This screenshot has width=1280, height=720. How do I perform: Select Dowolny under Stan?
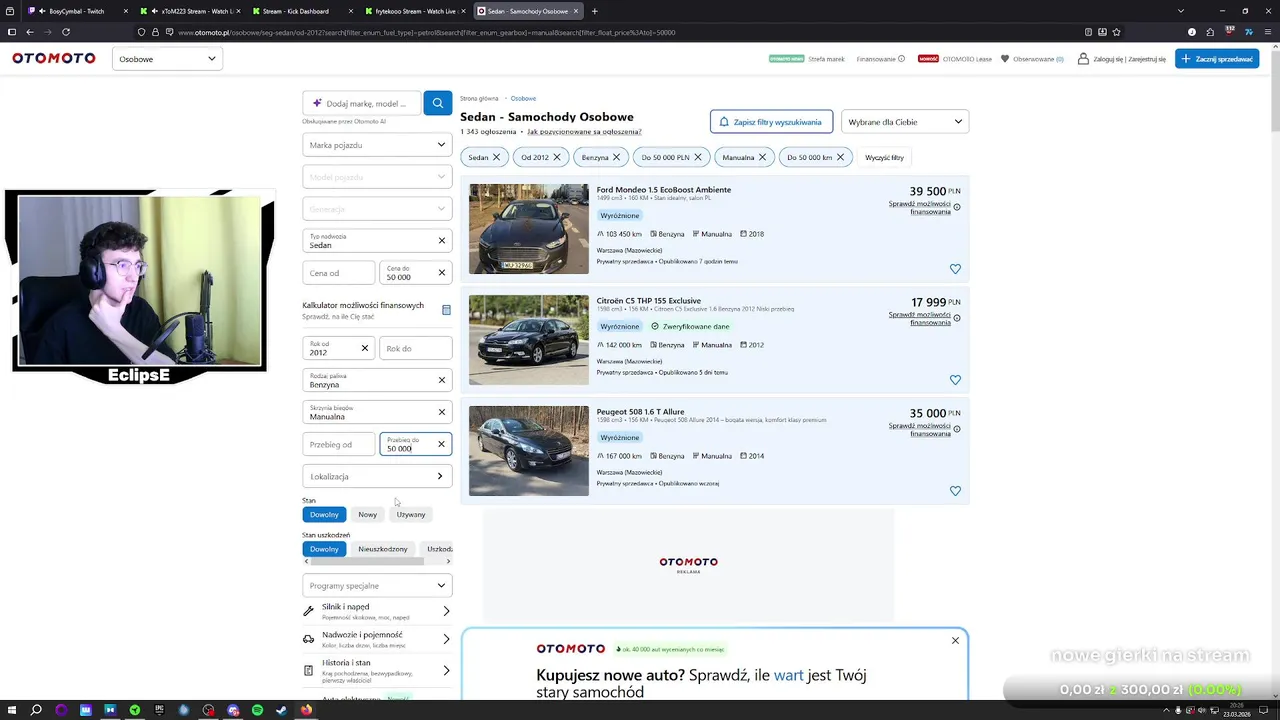point(324,514)
